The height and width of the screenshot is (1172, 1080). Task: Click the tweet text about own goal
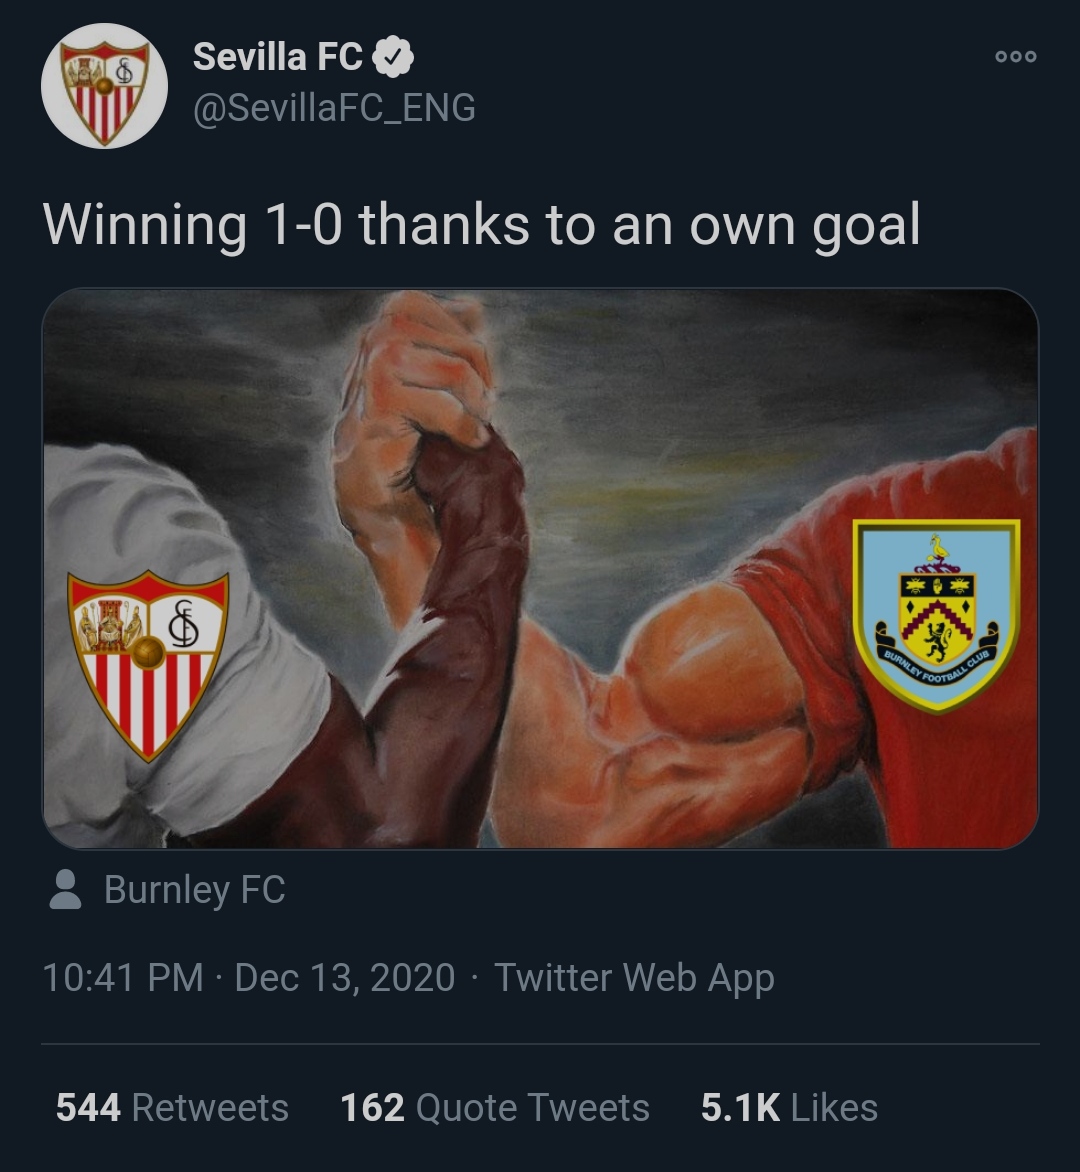click(481, 224)
